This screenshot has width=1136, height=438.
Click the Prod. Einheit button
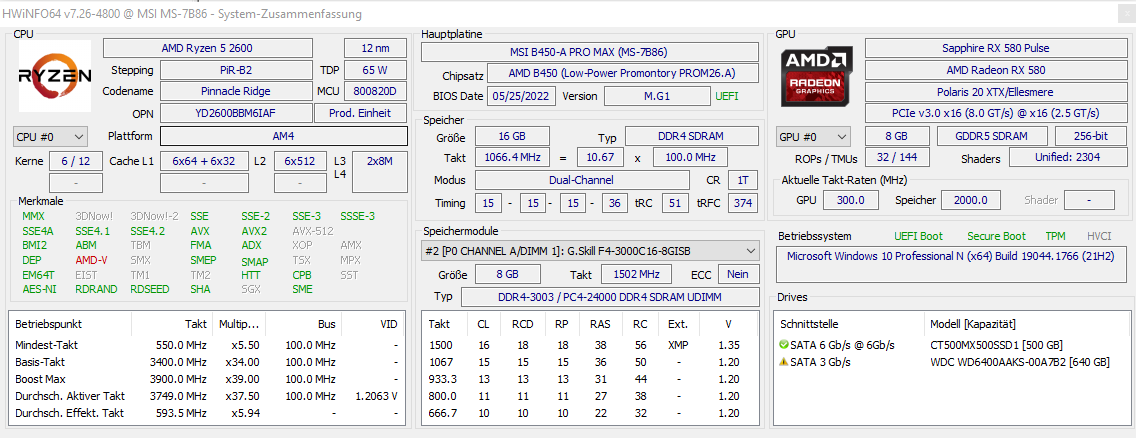pos(360,113)
